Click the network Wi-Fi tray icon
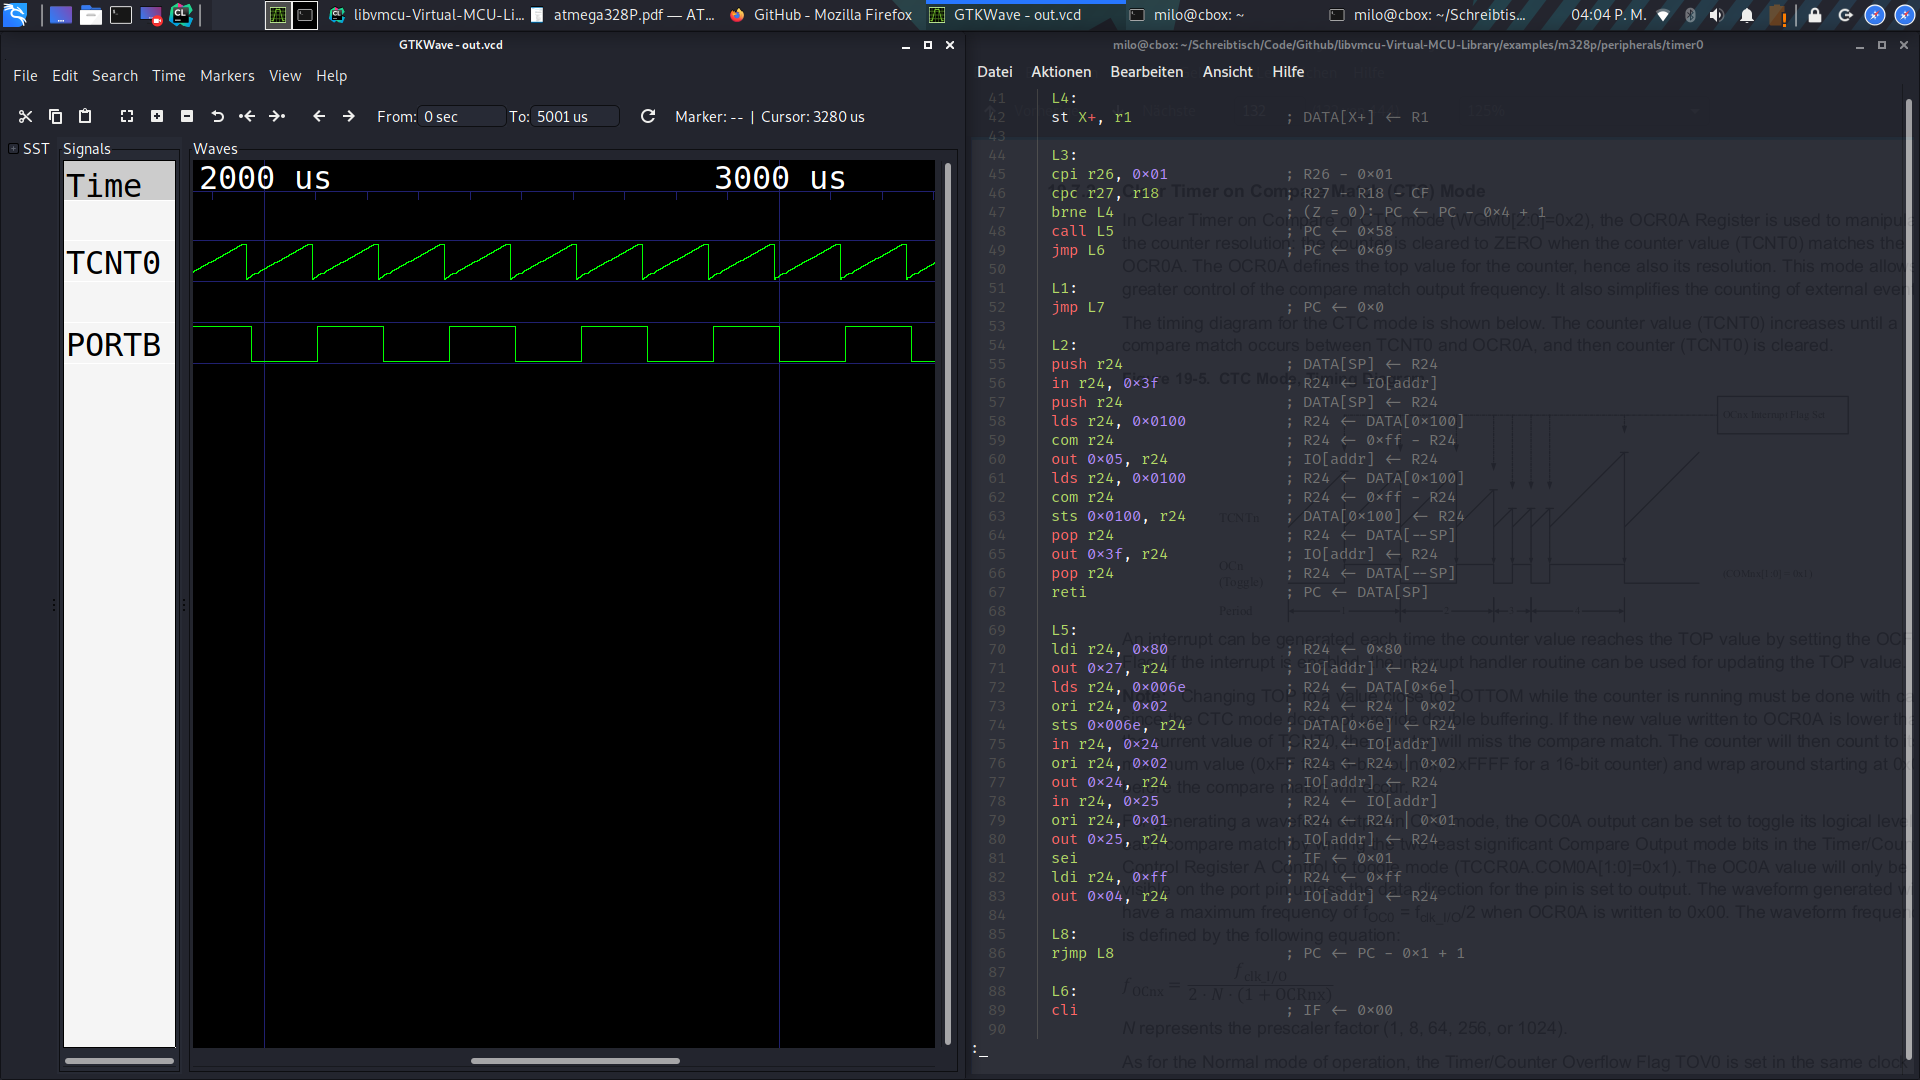Image resolution: width=1920 pixels, height=1080 pixels. (x=1663, y=15)
